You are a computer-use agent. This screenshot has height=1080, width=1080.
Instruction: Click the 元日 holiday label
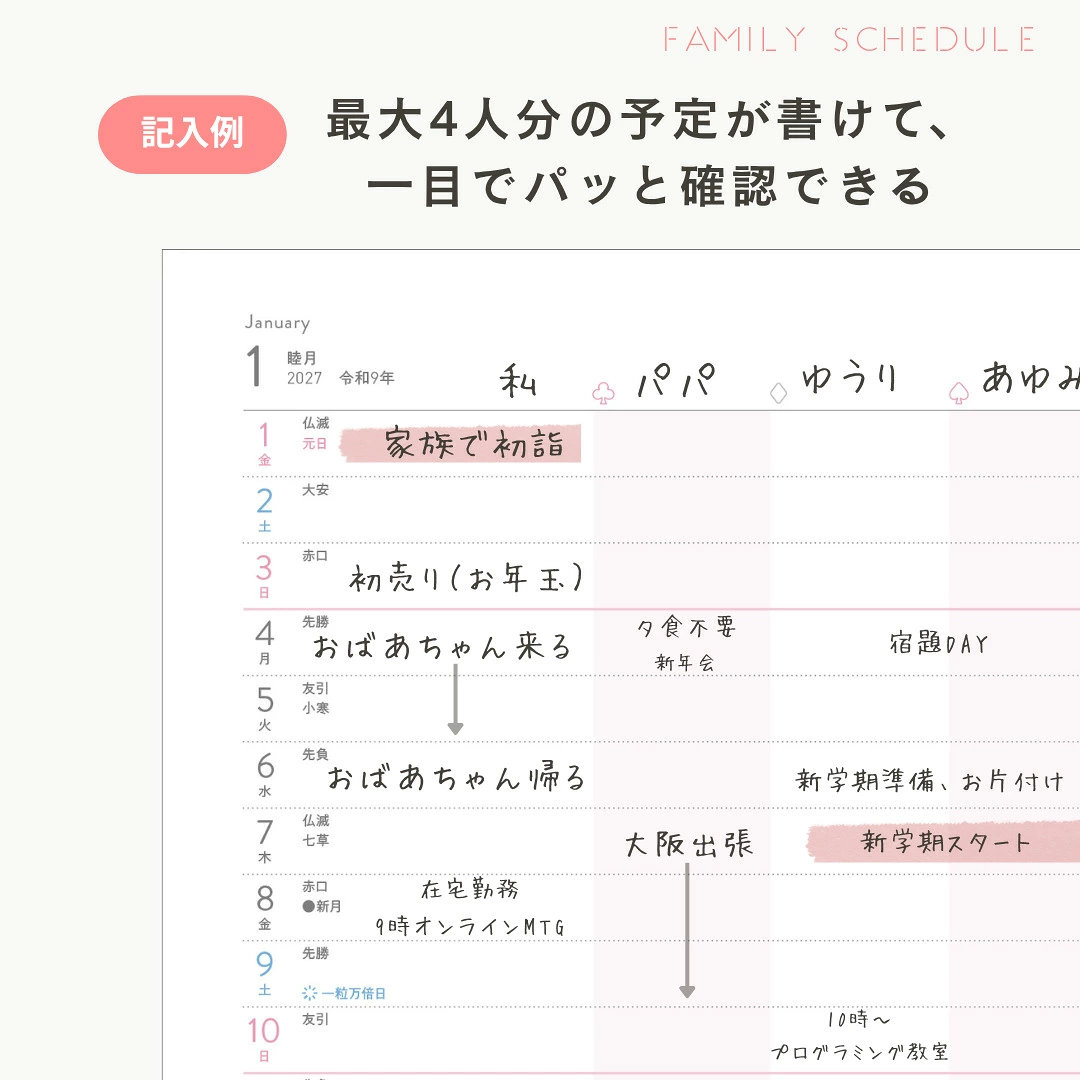(x=315, y=444)
